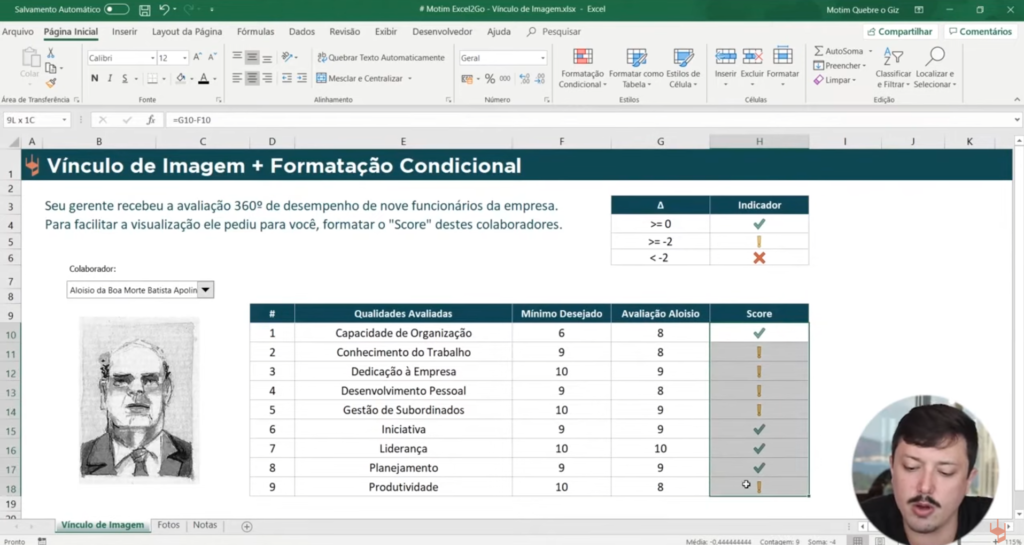Open the Formatar como Tabela menu
Viewport: 1024px width, 545px height.
click(x=636, y=68)
